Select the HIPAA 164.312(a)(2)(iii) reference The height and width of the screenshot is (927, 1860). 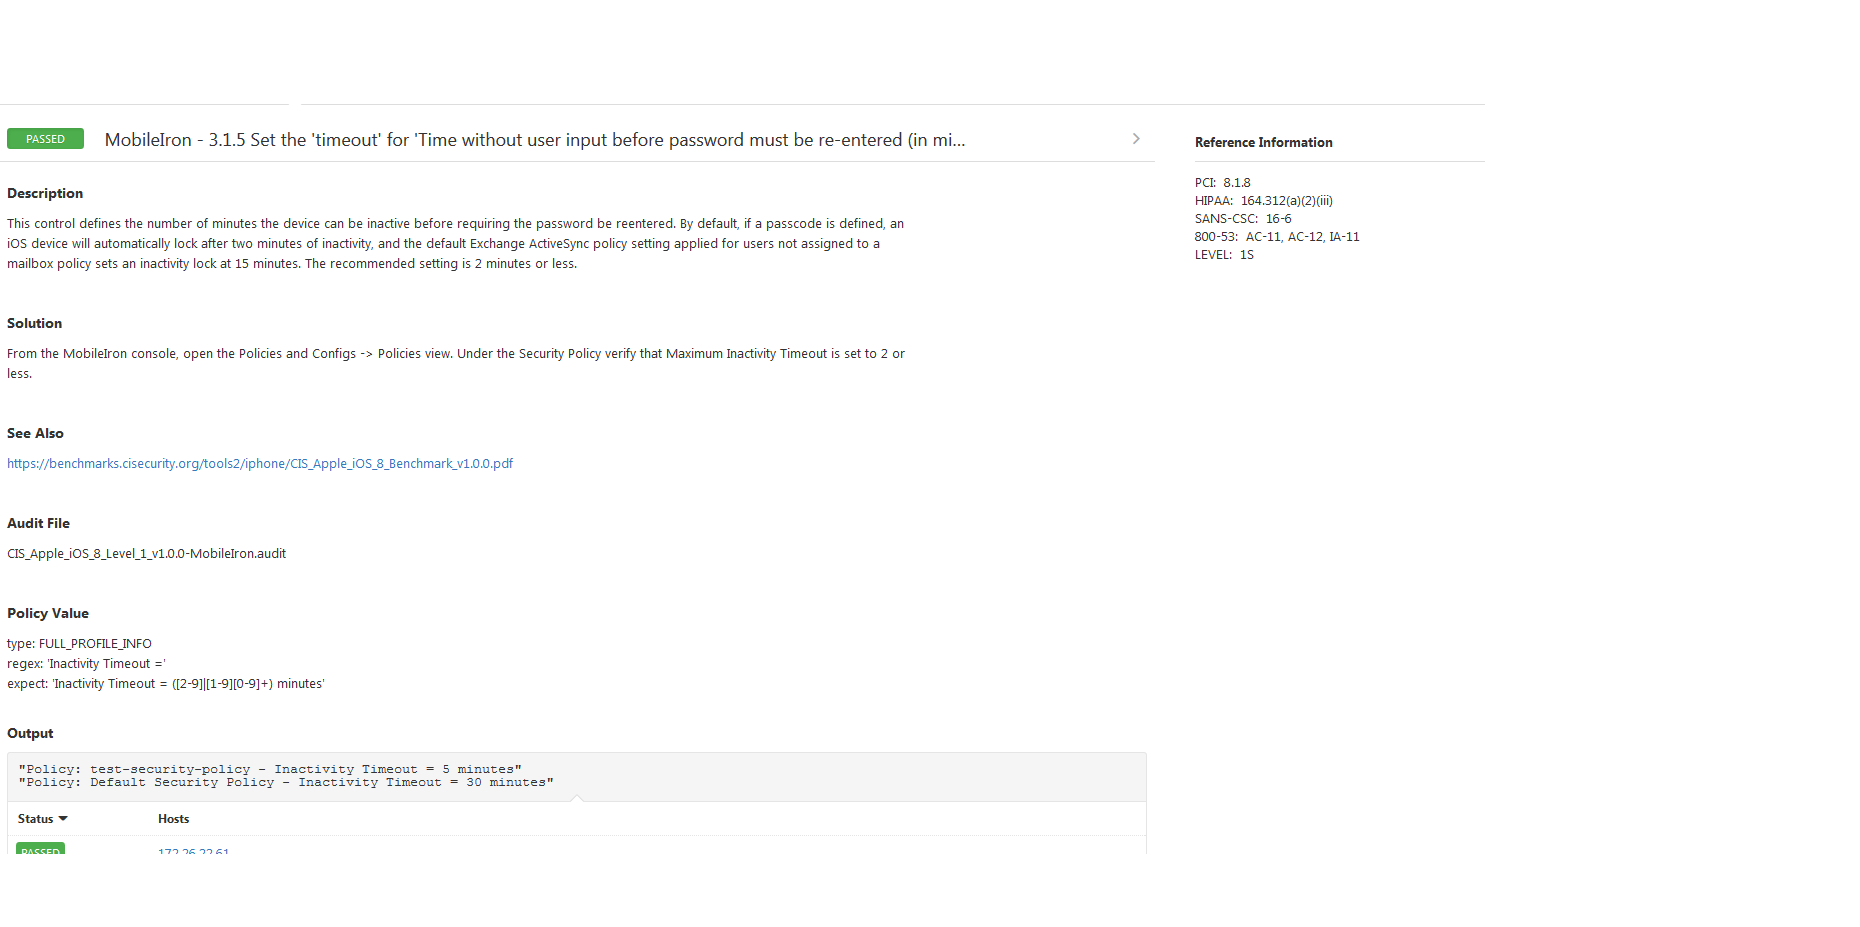click(x=1263, y=201)
